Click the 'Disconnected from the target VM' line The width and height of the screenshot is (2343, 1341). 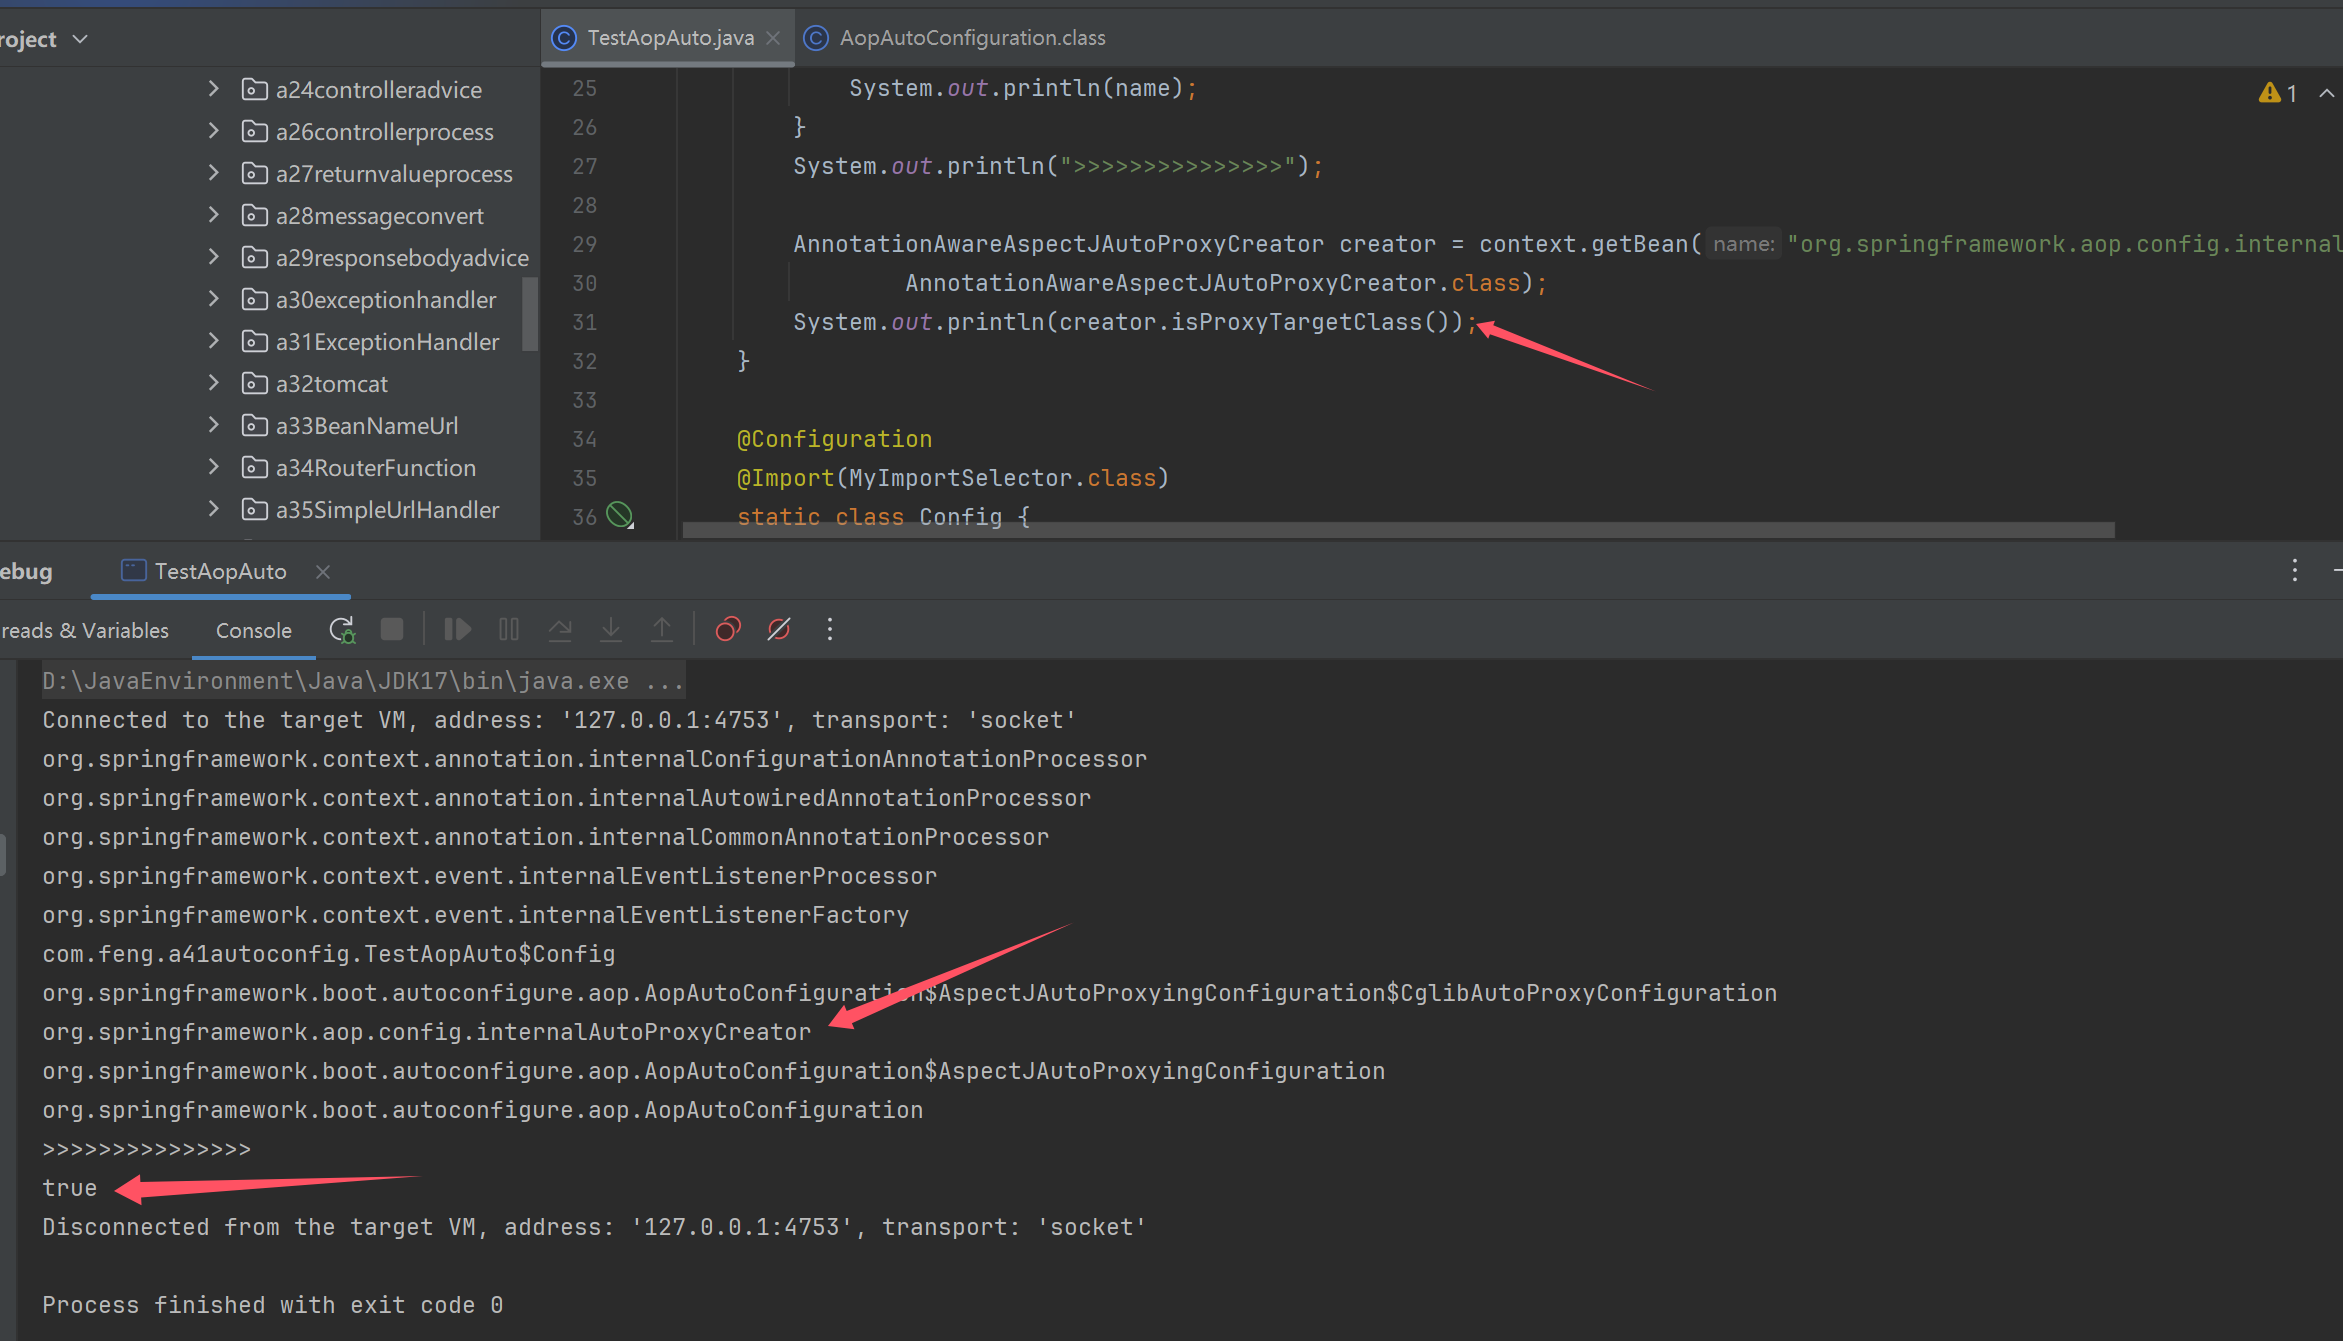pyautogui.click(x=594, y=1227)
